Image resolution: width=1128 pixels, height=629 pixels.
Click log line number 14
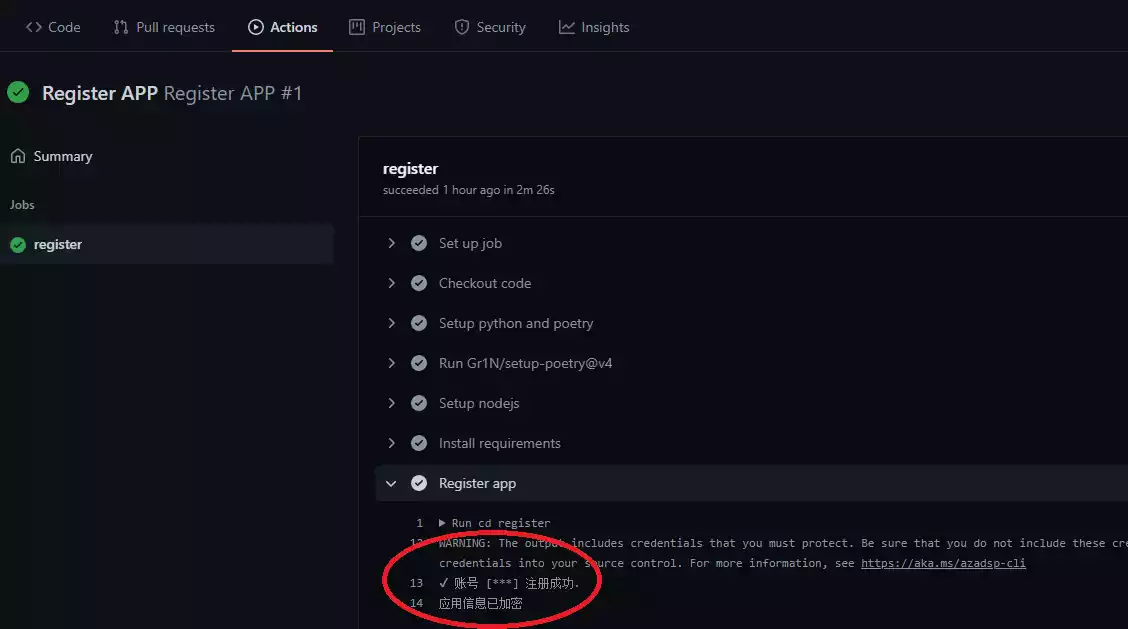(x=417, y=603)
